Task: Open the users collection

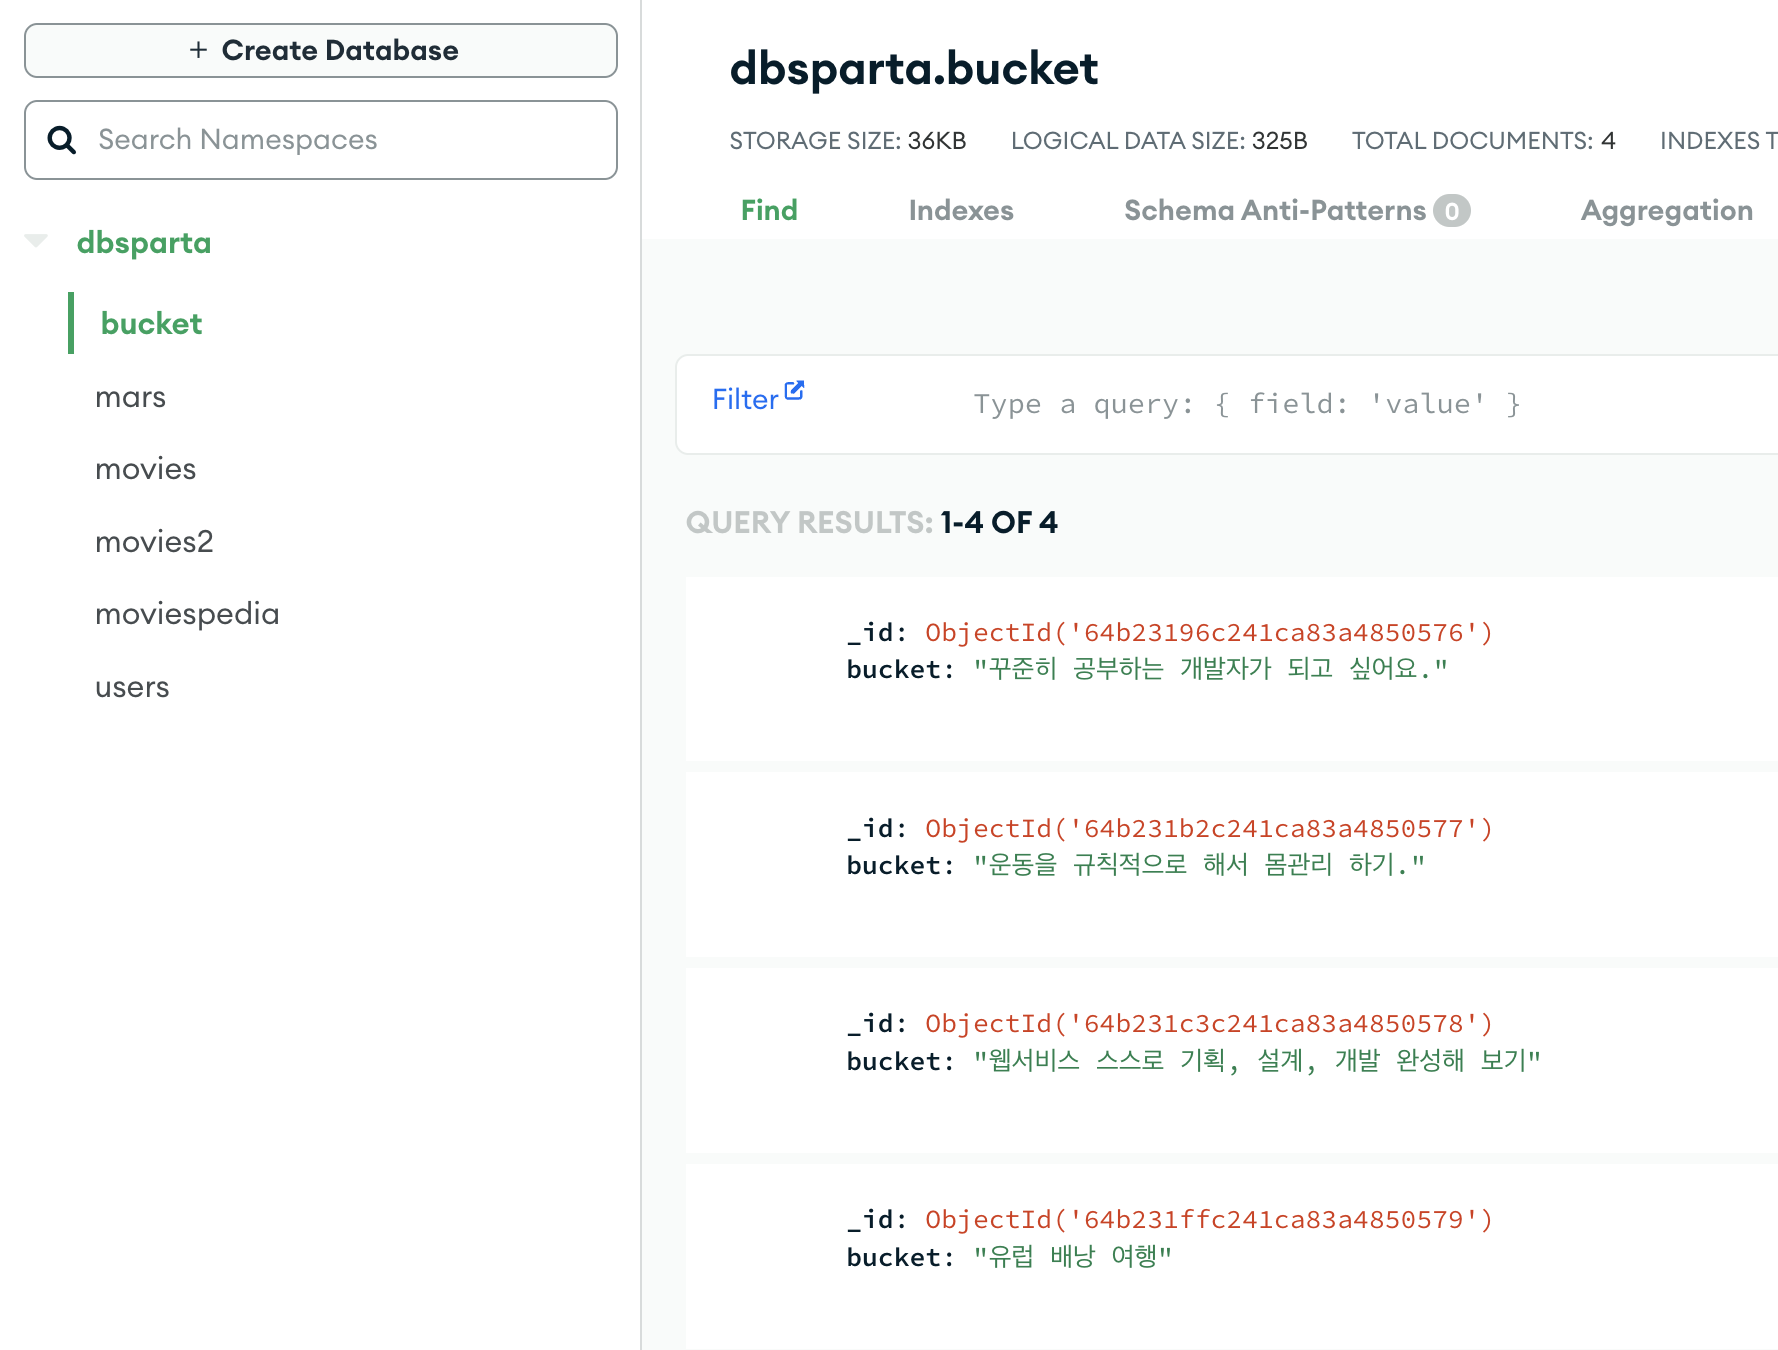Action: coord(132,687)
